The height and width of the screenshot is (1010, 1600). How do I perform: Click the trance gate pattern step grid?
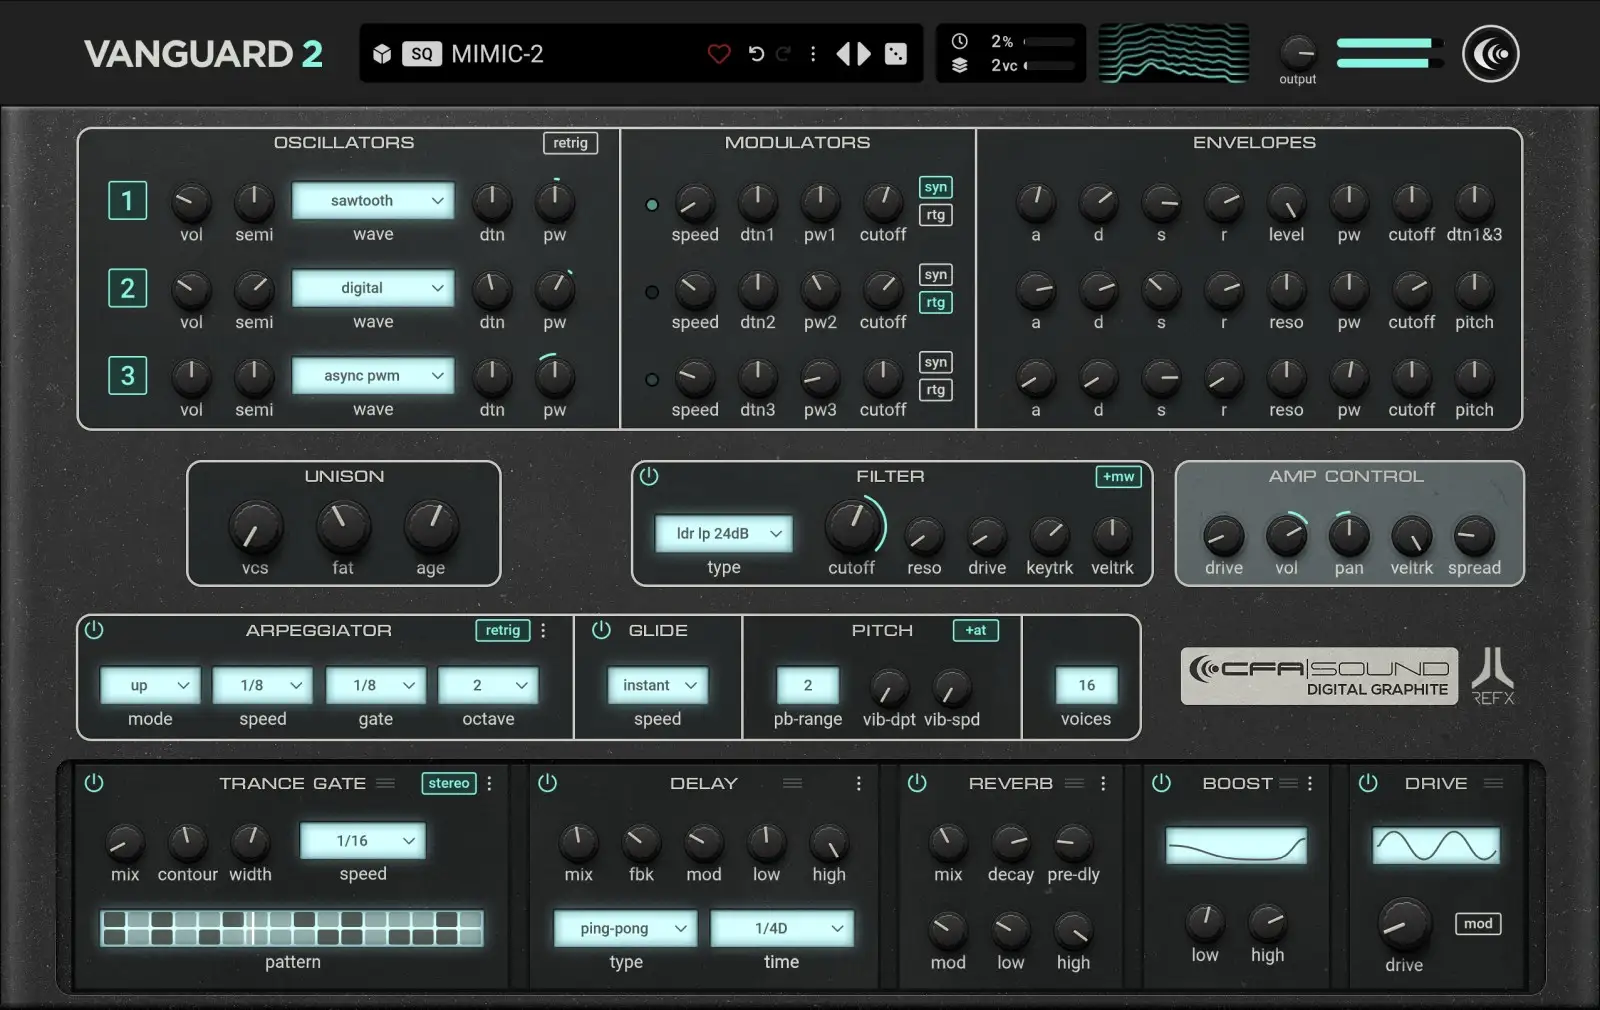click(292, 928)
